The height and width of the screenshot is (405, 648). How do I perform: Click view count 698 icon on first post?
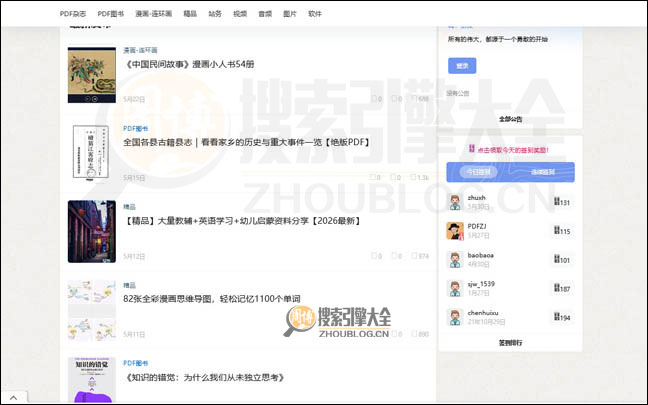click(x=420, y=99)
